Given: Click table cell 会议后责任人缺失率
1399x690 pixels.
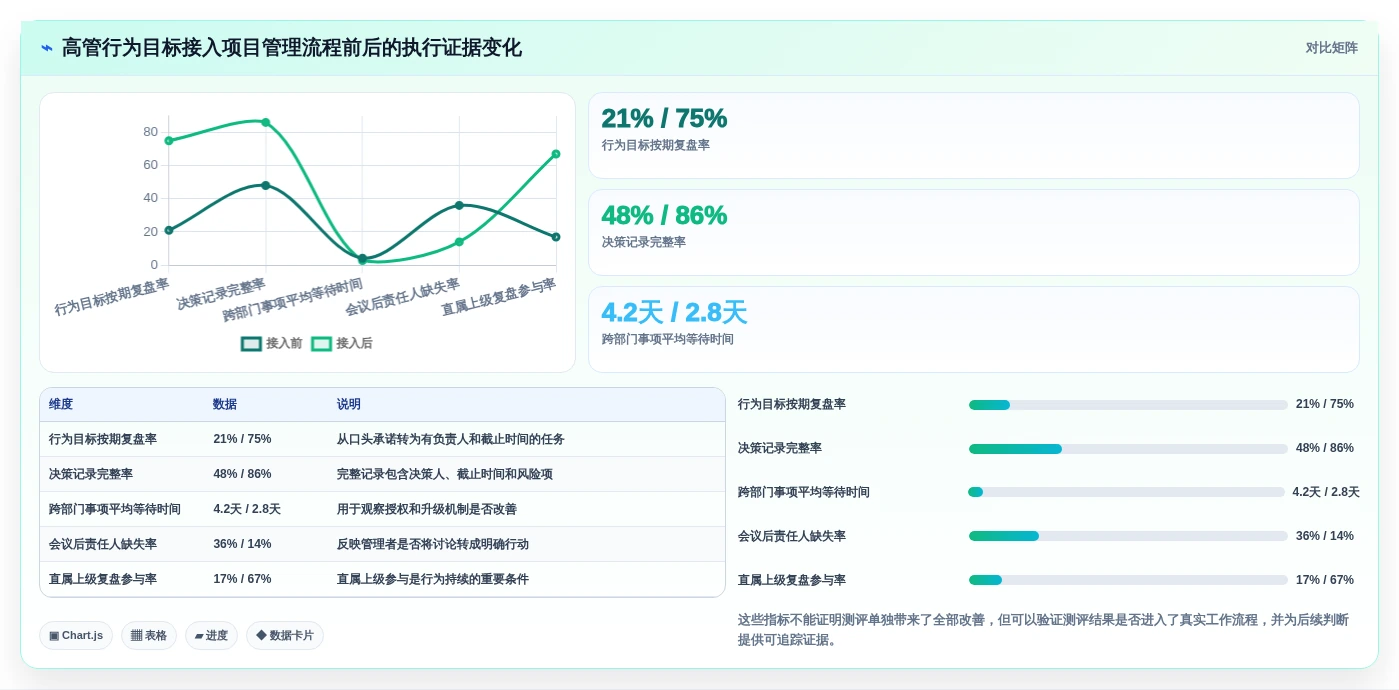Looking at the screenshot, I should [x=103, y=544].
